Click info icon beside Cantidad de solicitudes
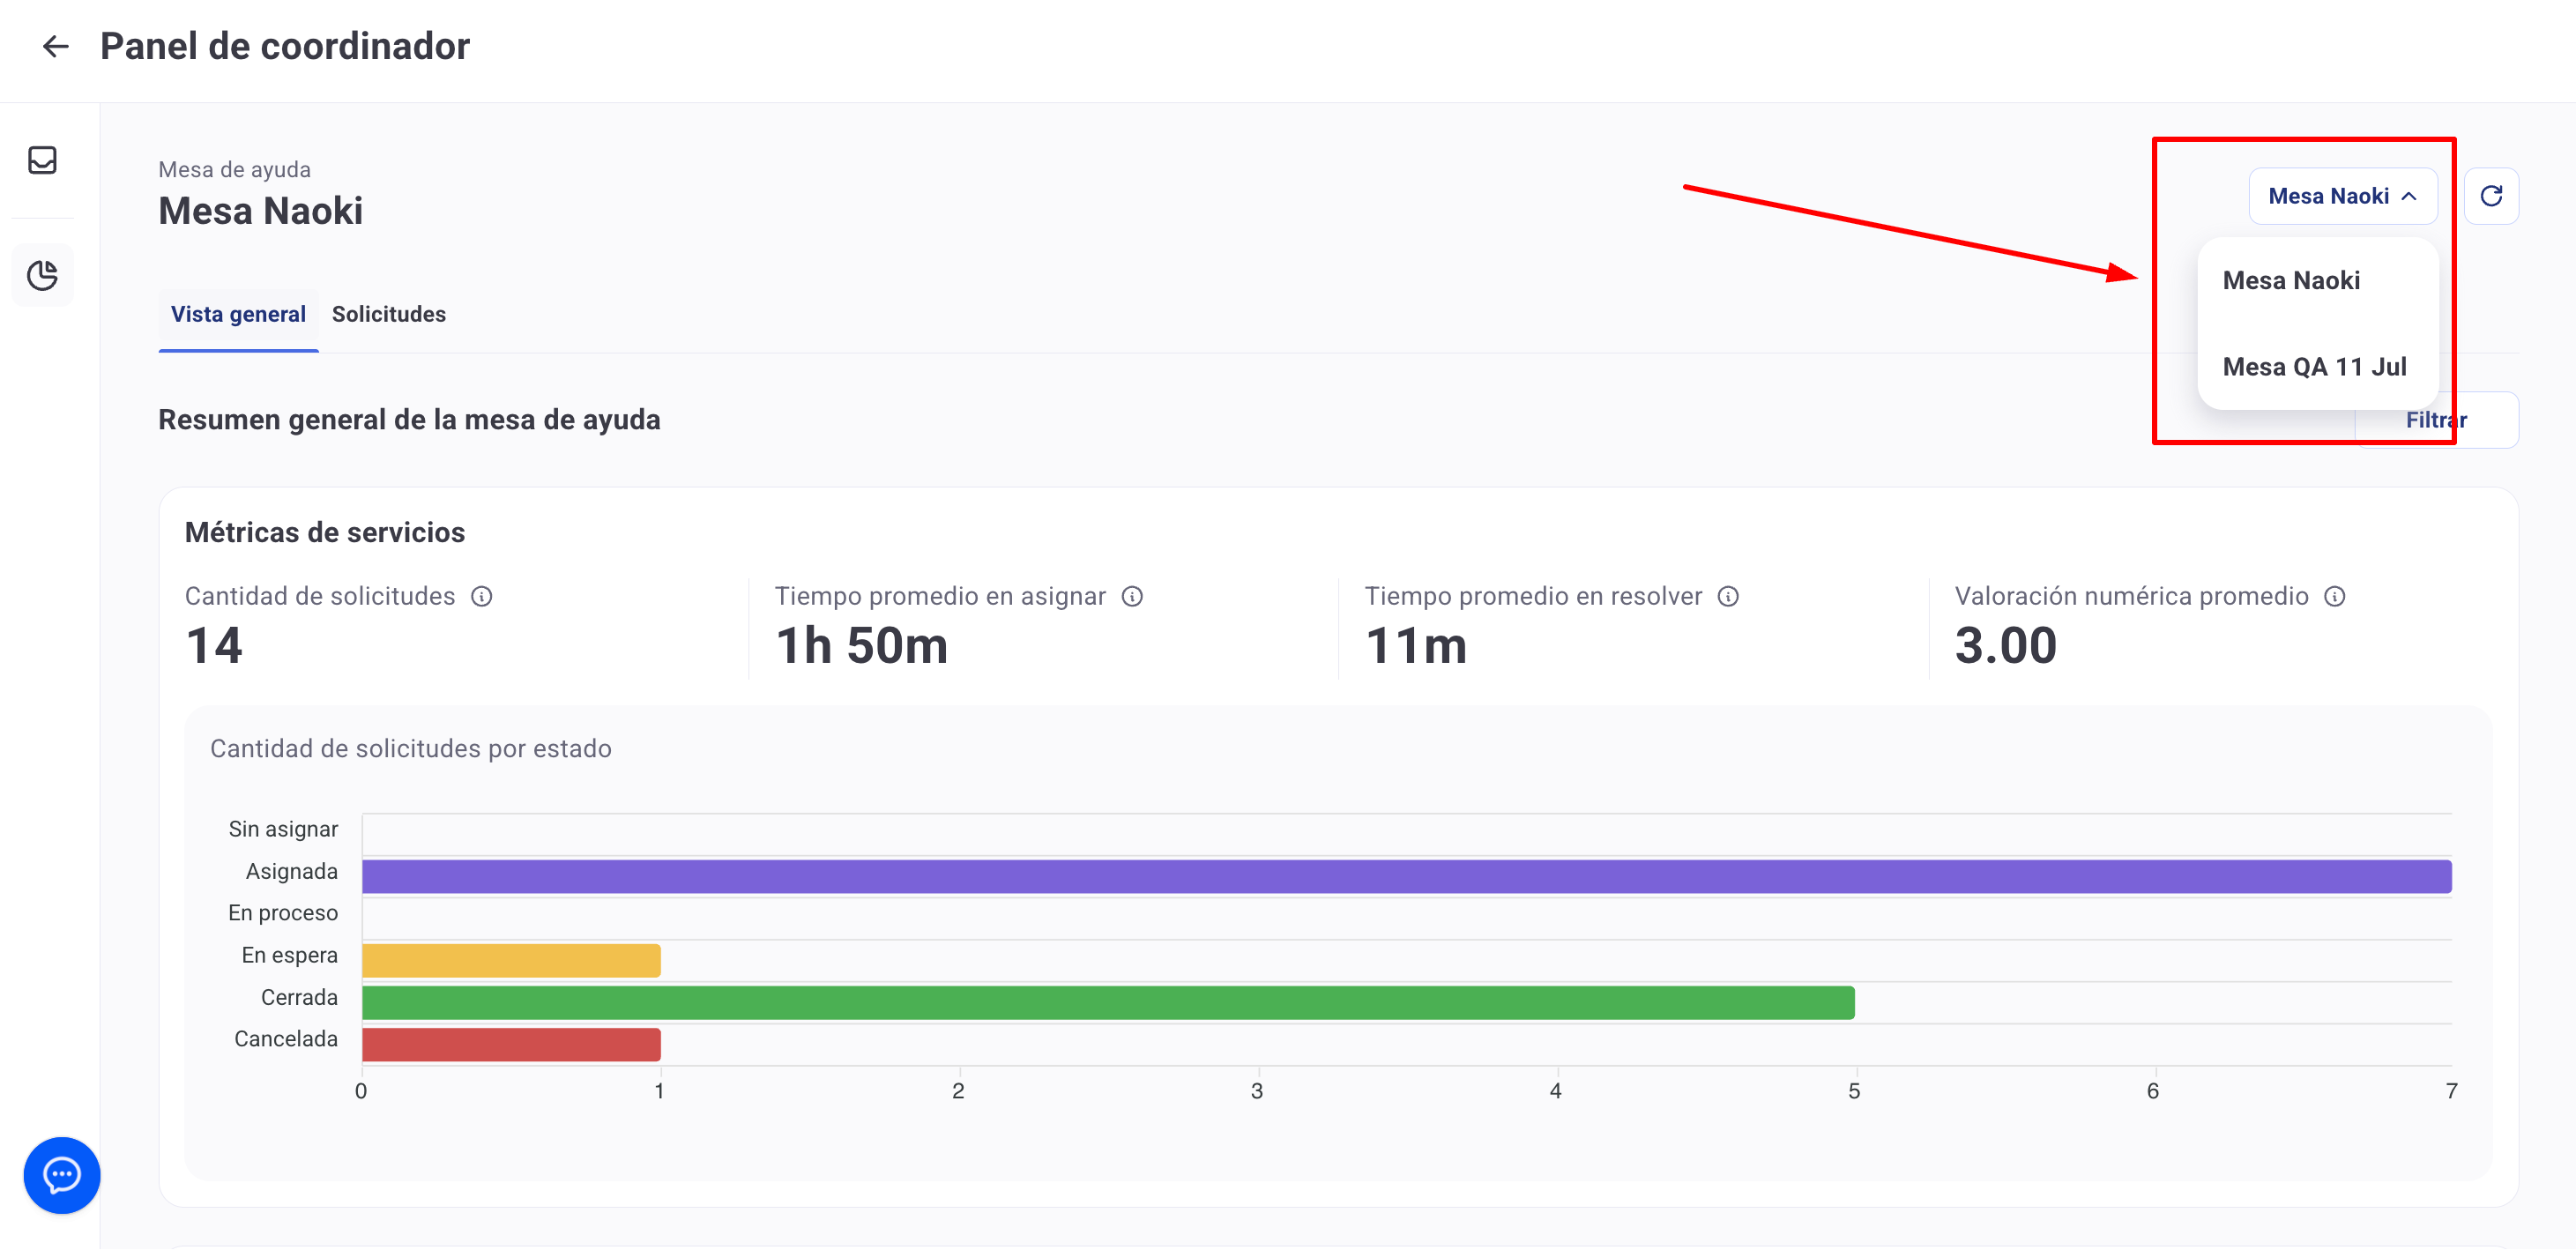2576x1250 pixels. pyautogui.click(x=482, y=597)
